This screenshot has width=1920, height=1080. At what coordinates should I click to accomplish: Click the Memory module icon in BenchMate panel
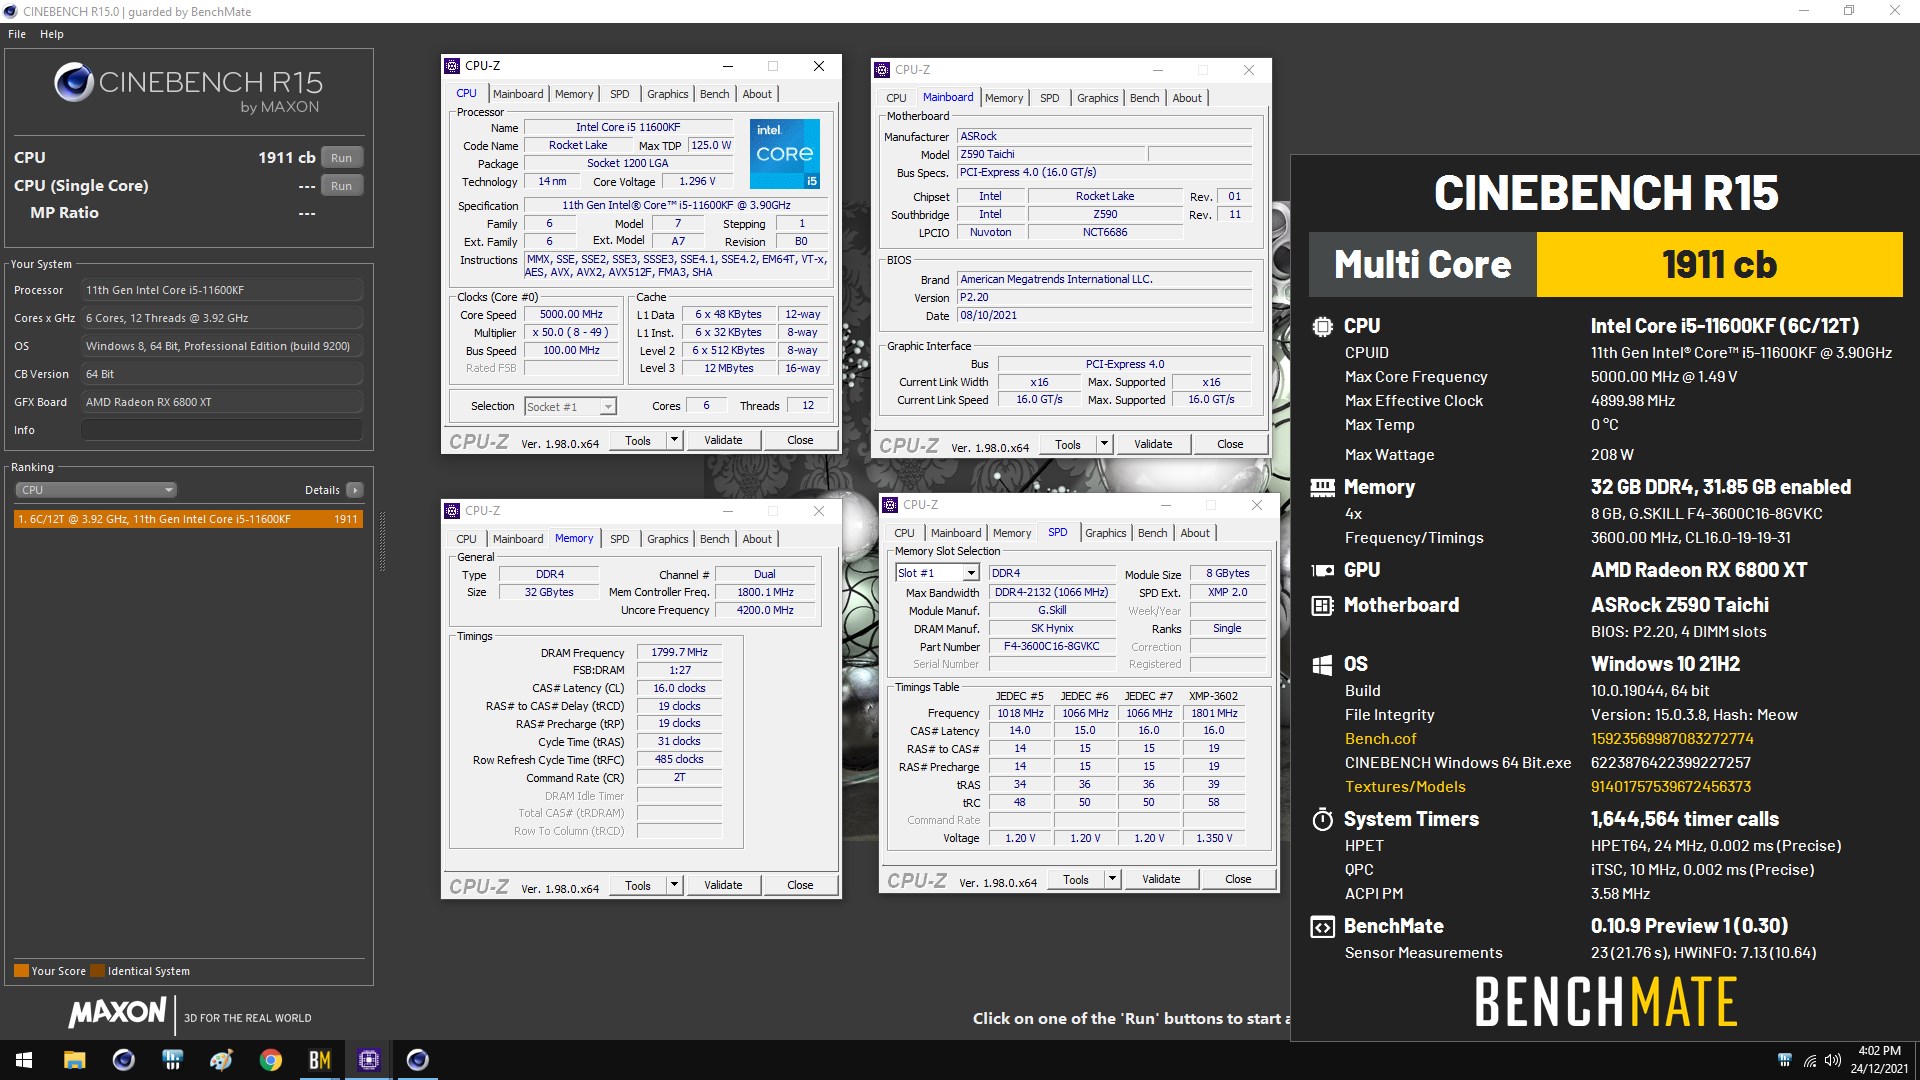tap(1322, 488)
